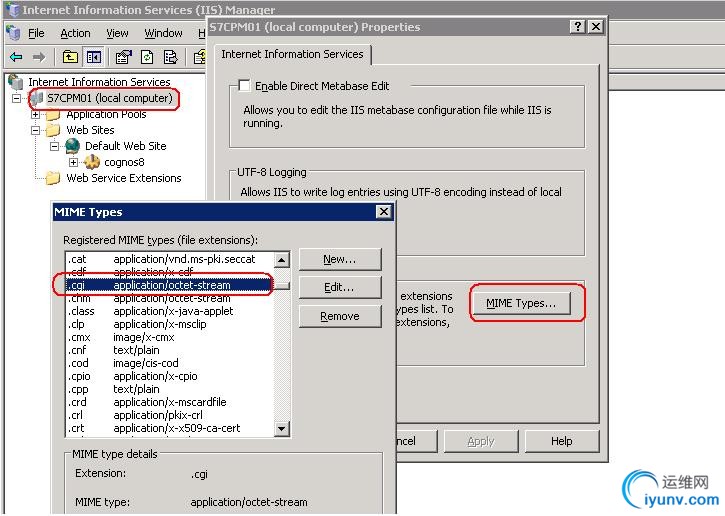
Task: Open the Window menu
Action: (x=163, y=33)
